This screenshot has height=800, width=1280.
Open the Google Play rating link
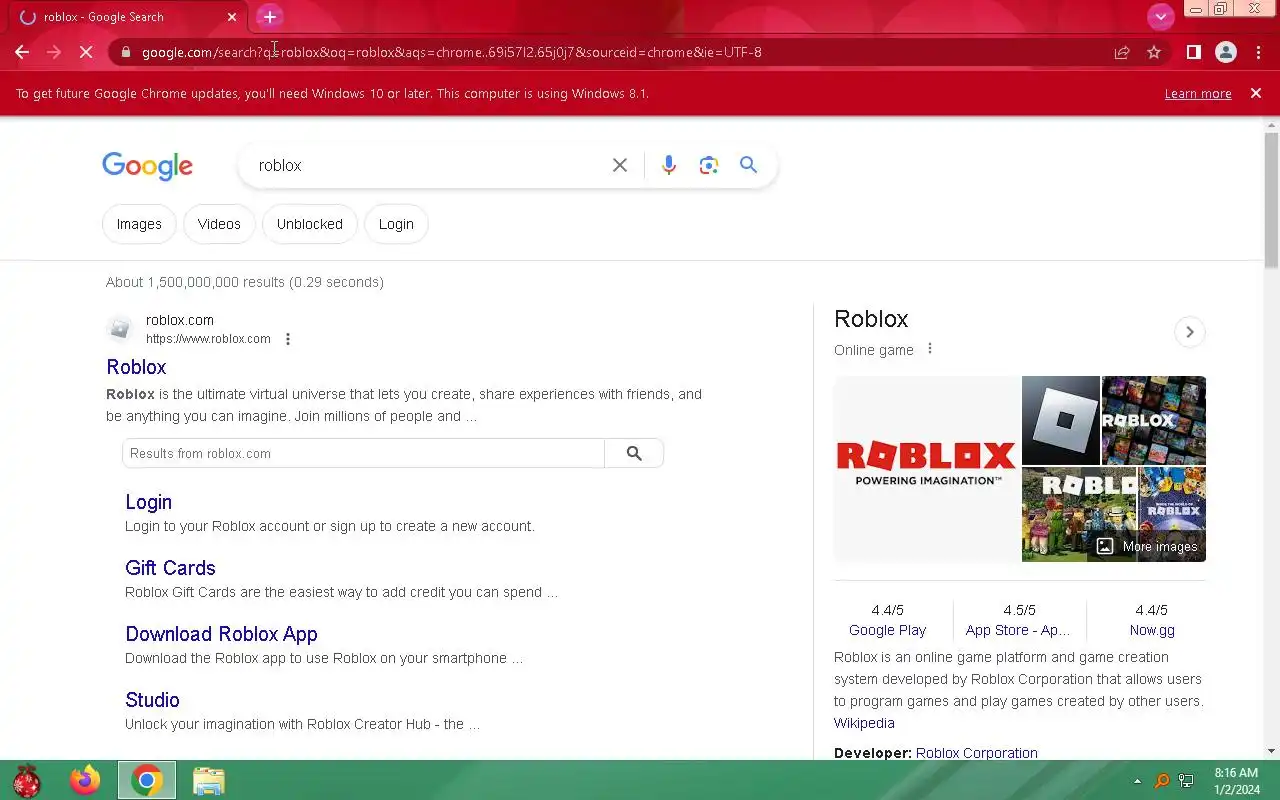coord(887,630)
